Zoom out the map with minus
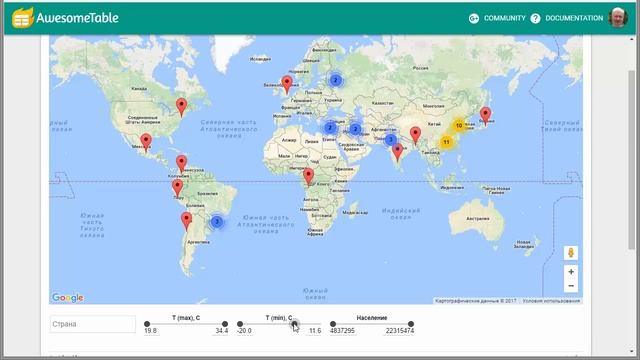Image resolution: width=640 pixels, height=360 pixels. [x=571, y=286]
